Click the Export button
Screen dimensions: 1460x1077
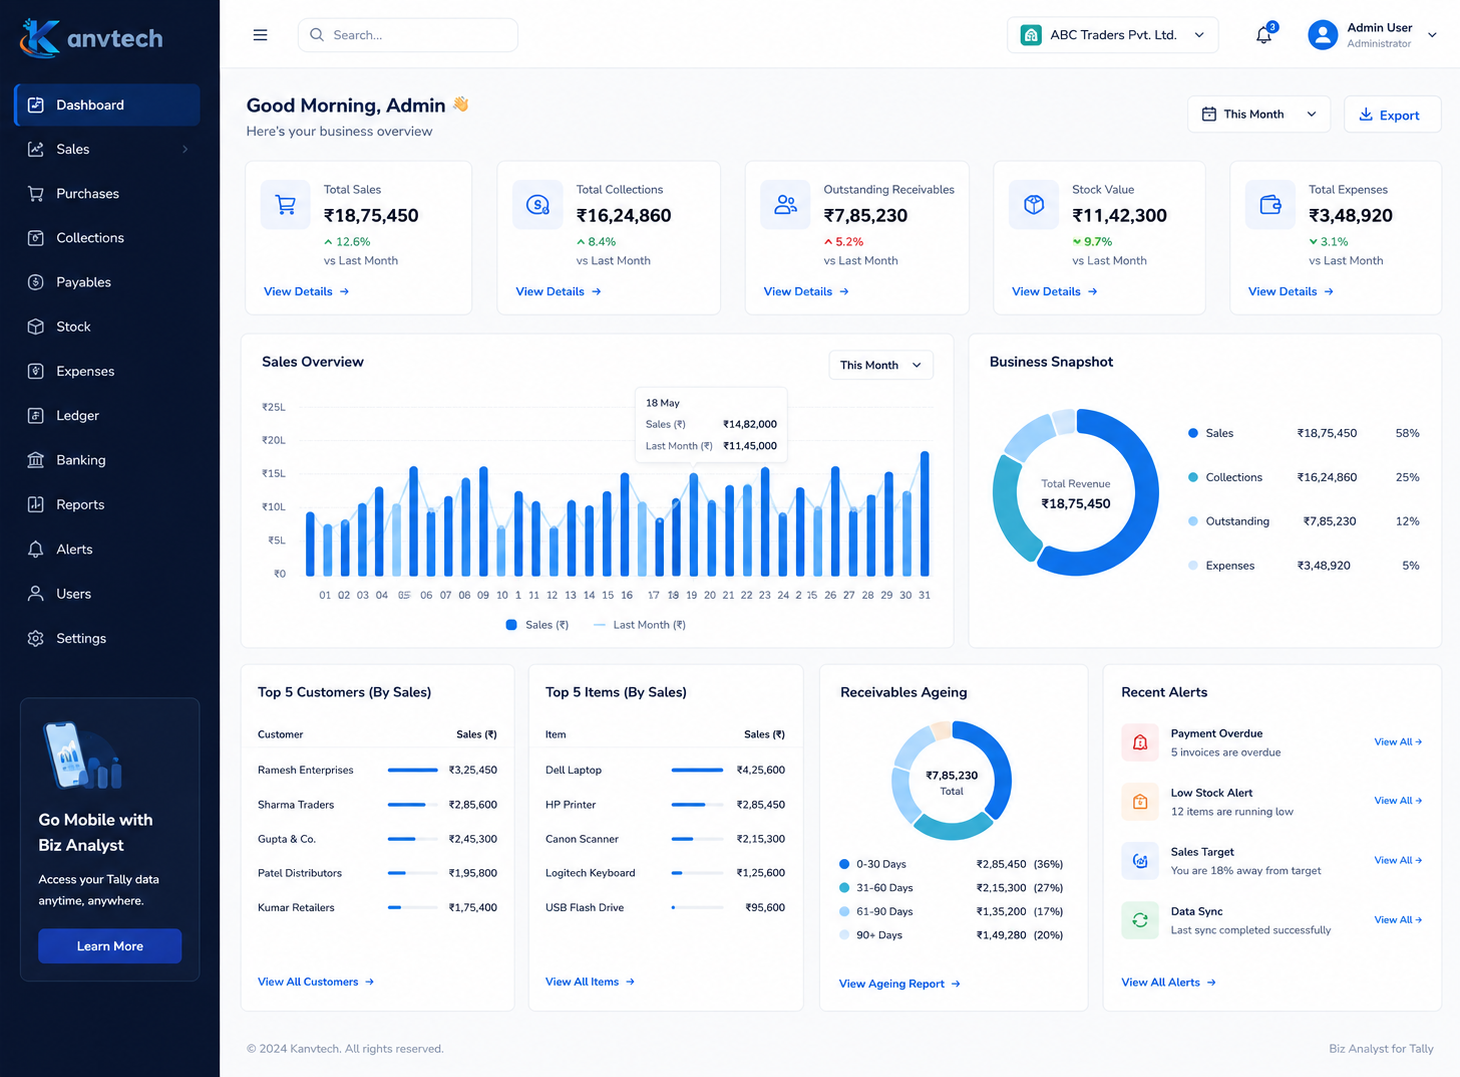point(1392,114)
